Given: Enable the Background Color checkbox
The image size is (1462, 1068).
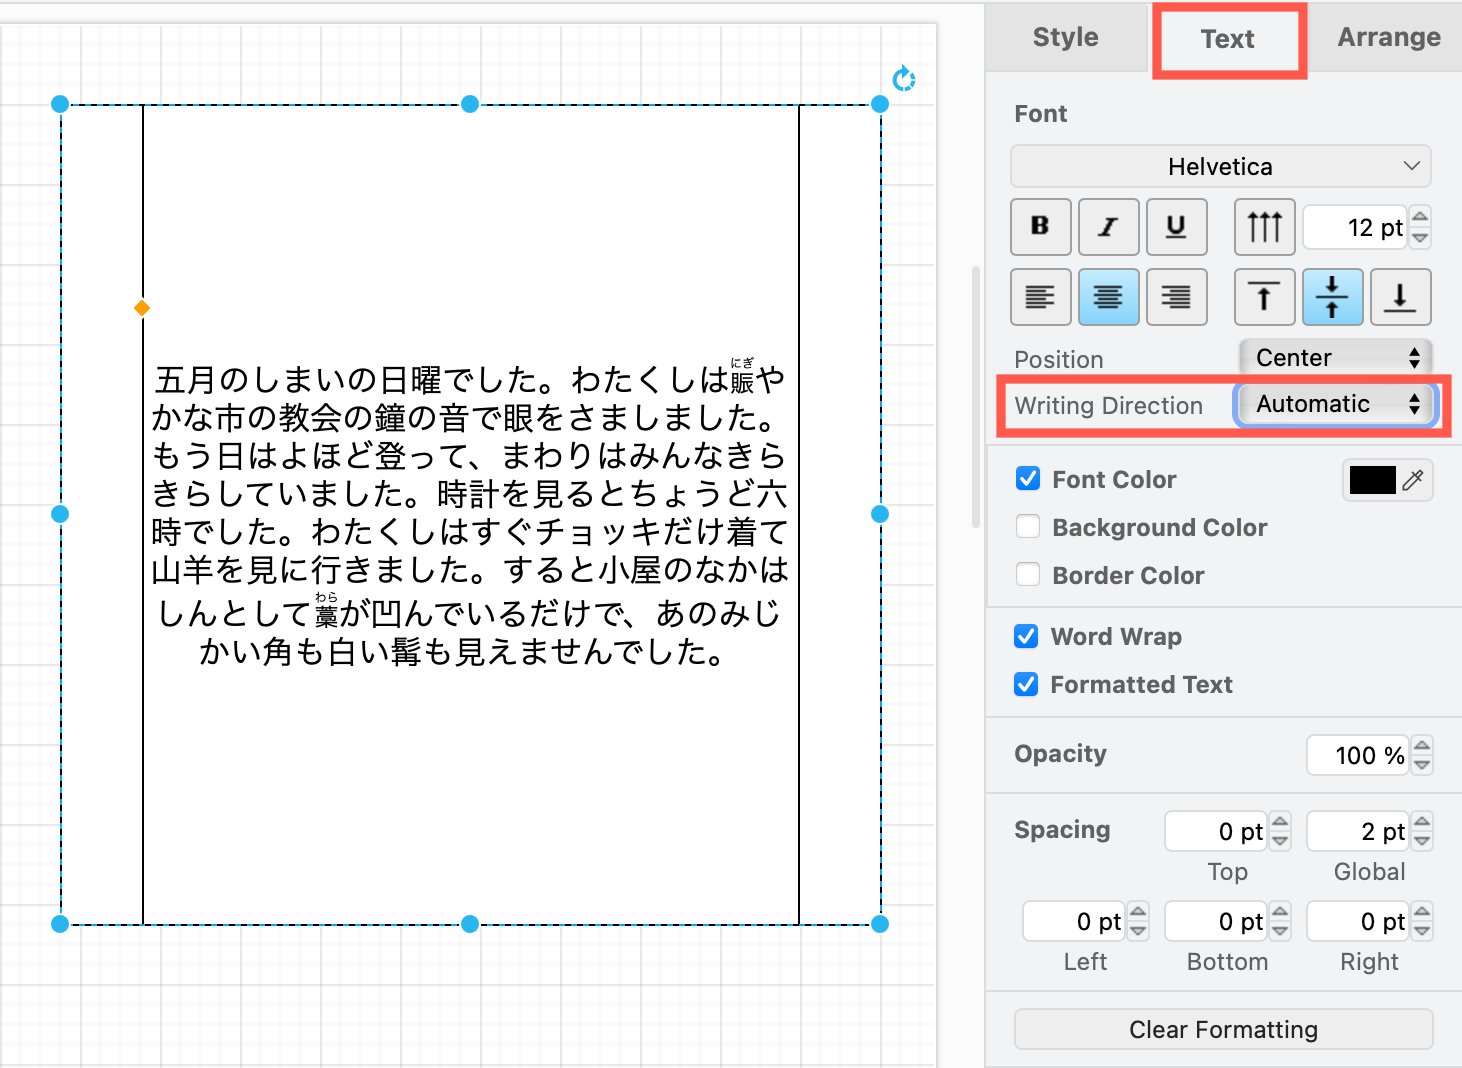Looking at the screenshot, I should (x=1027, y=526).
